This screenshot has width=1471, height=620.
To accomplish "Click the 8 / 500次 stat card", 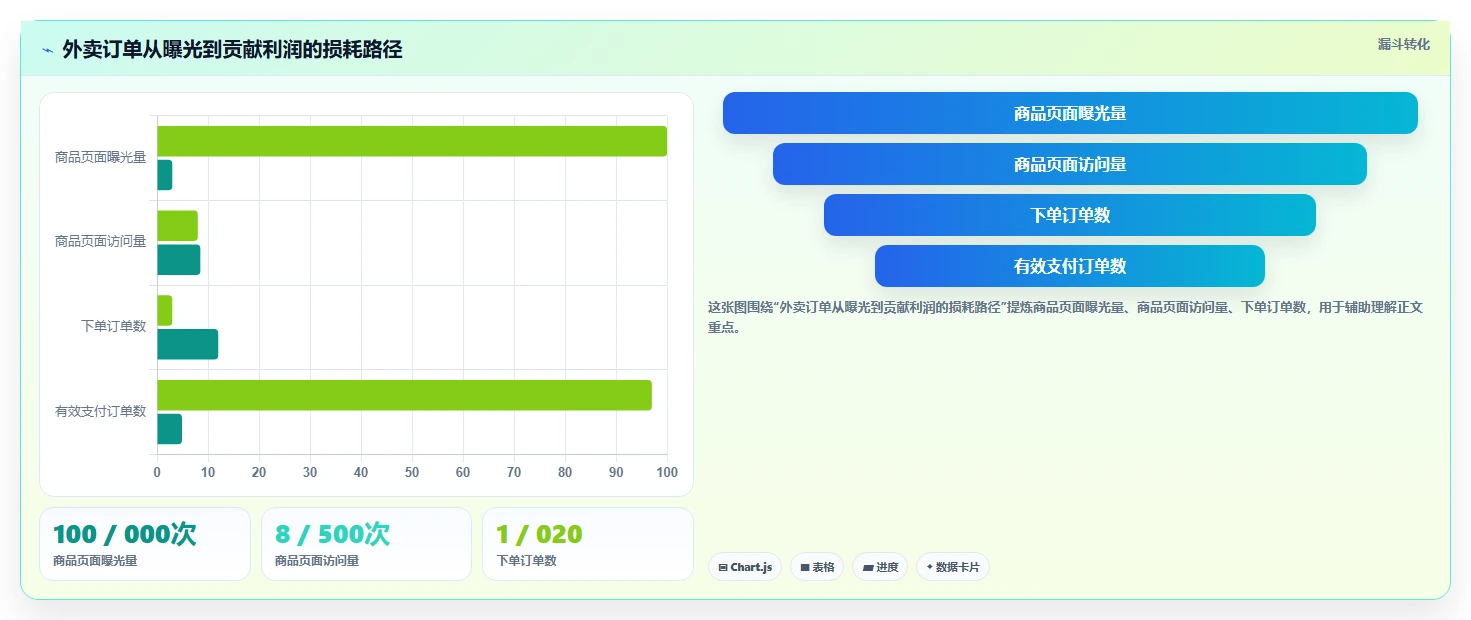I will coord(366,544).
